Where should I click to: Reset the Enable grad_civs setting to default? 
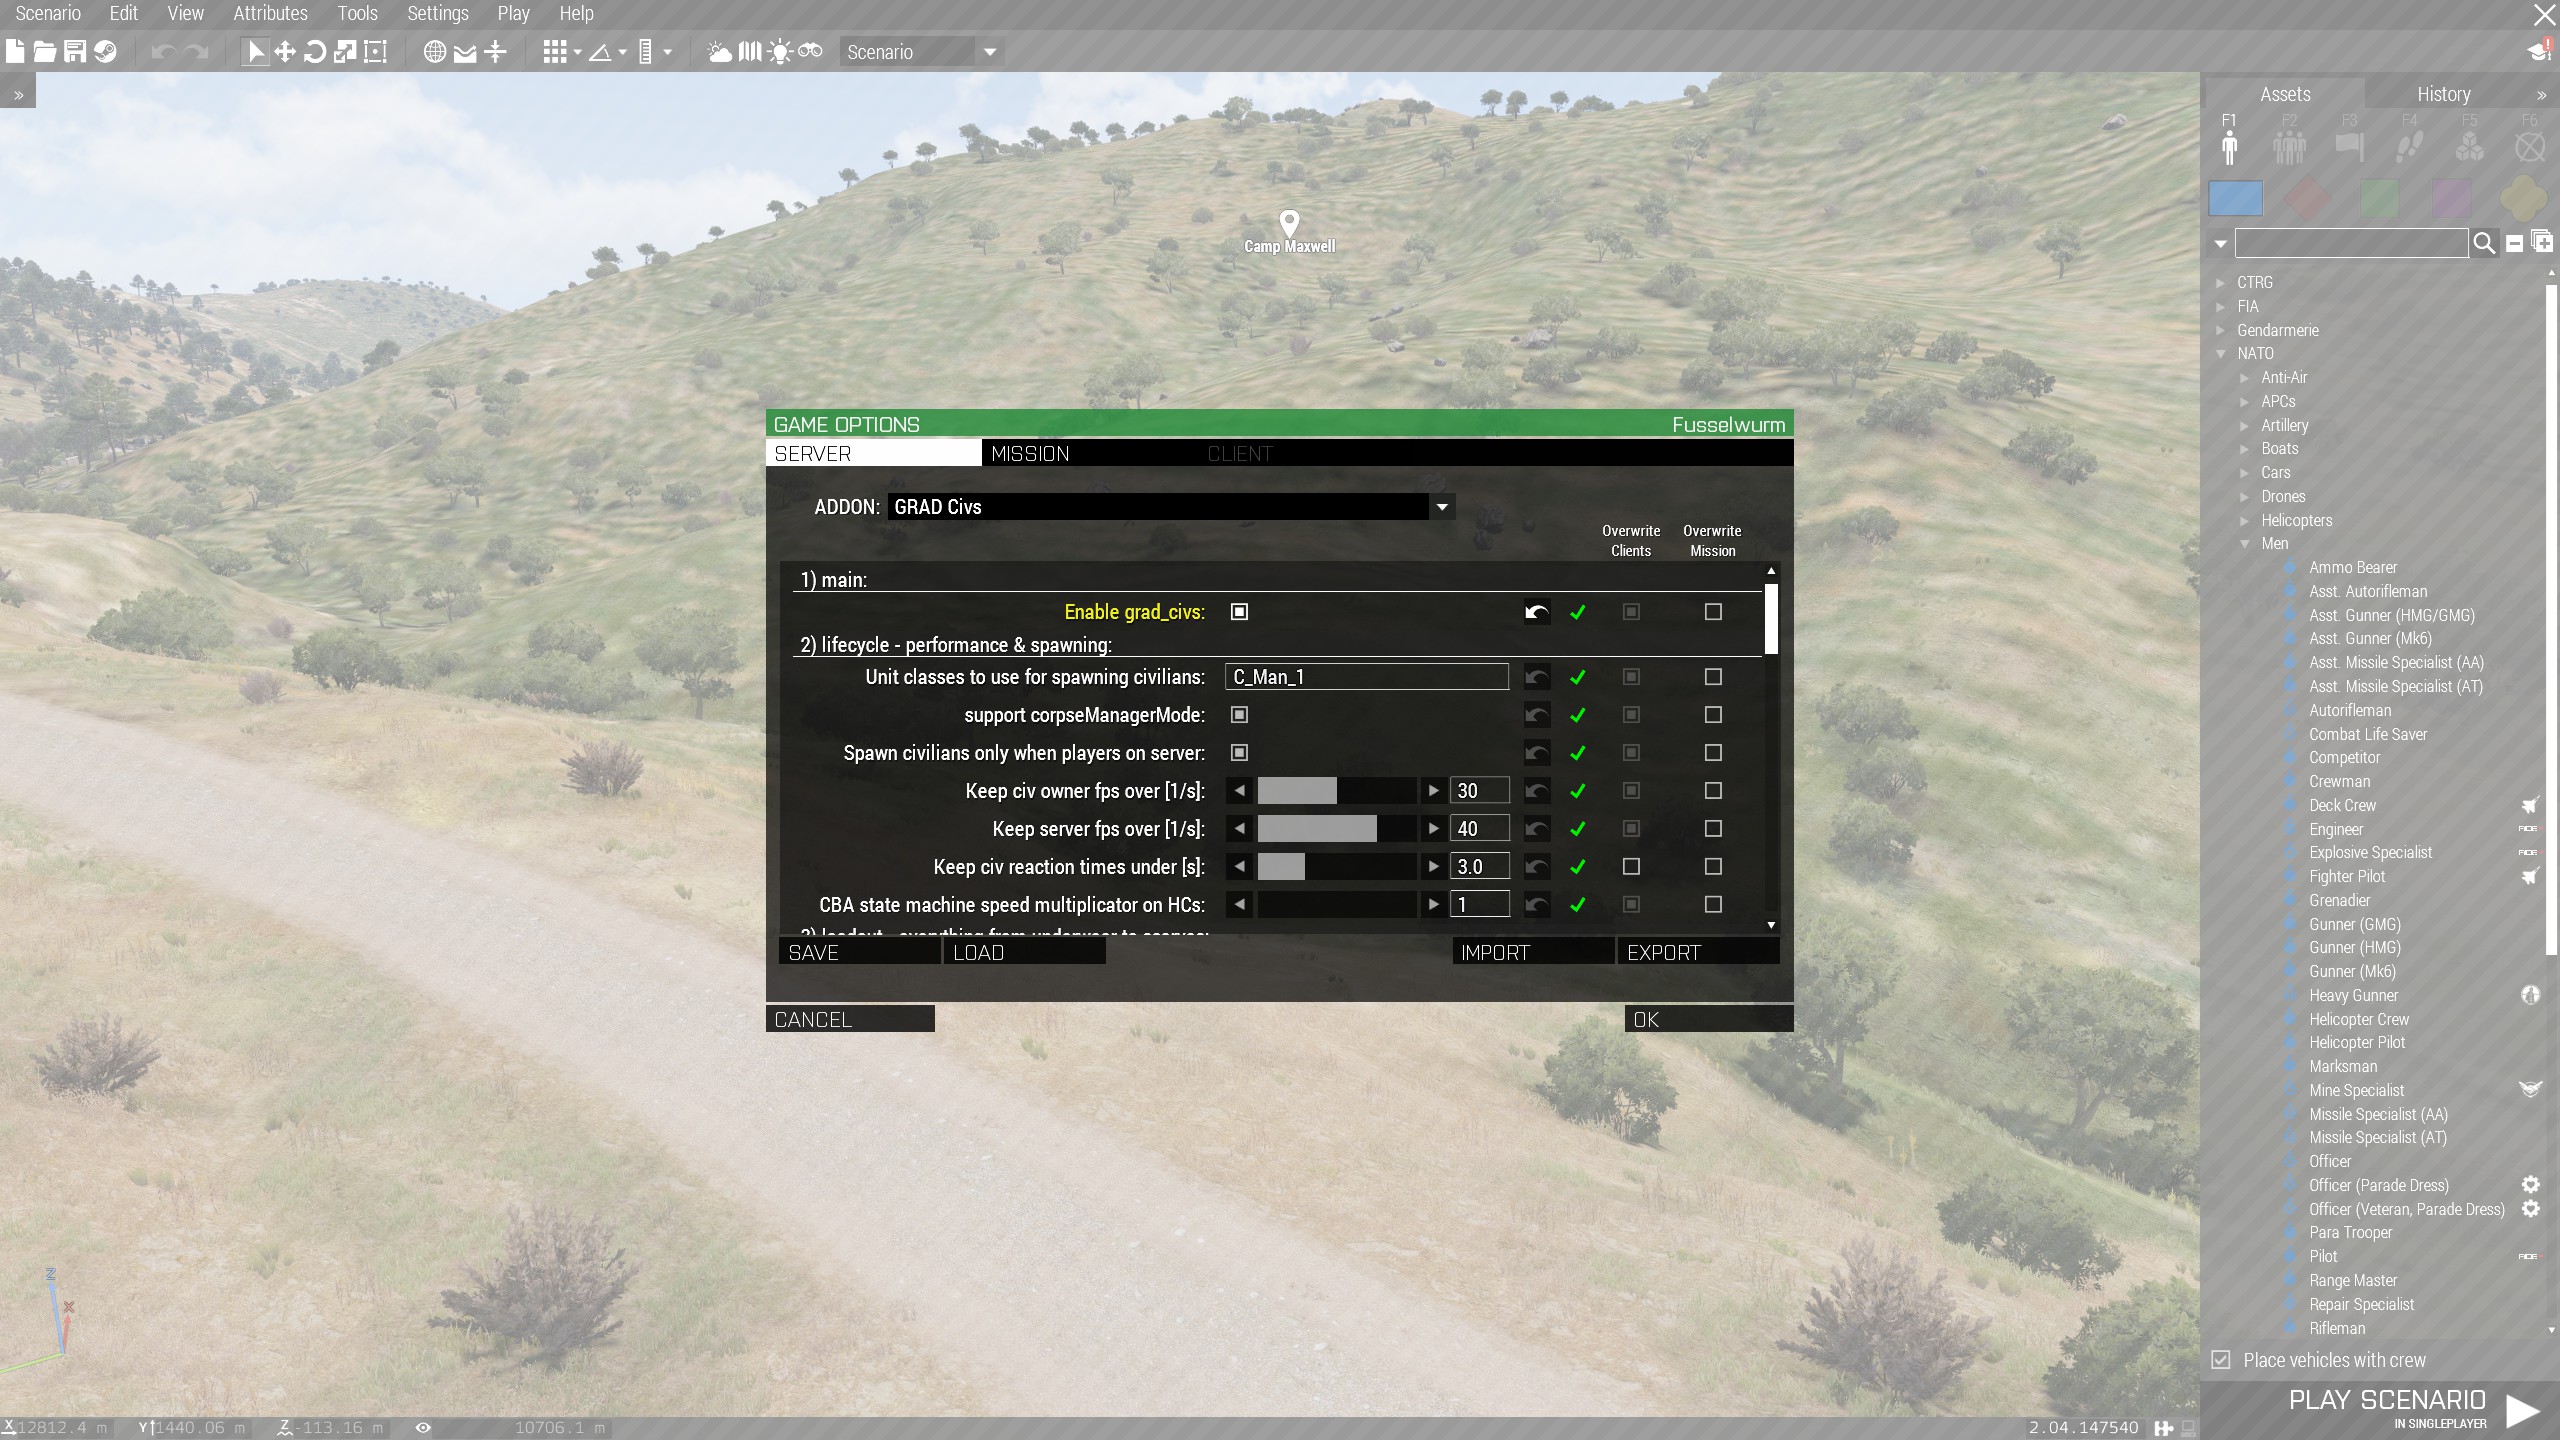pyautogui.click(x=1537, y=612)
